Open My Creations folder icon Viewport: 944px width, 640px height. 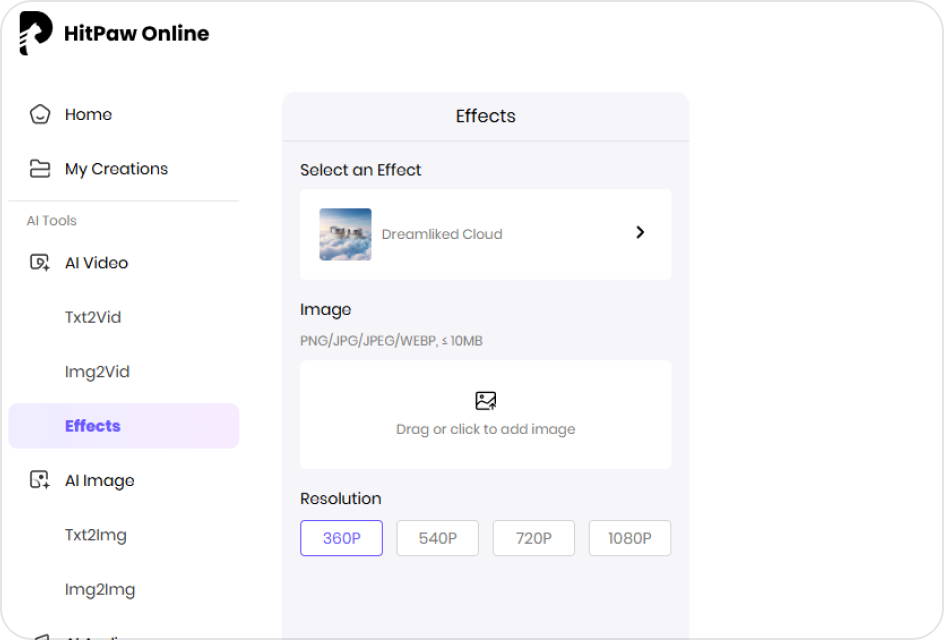(40, 168)
